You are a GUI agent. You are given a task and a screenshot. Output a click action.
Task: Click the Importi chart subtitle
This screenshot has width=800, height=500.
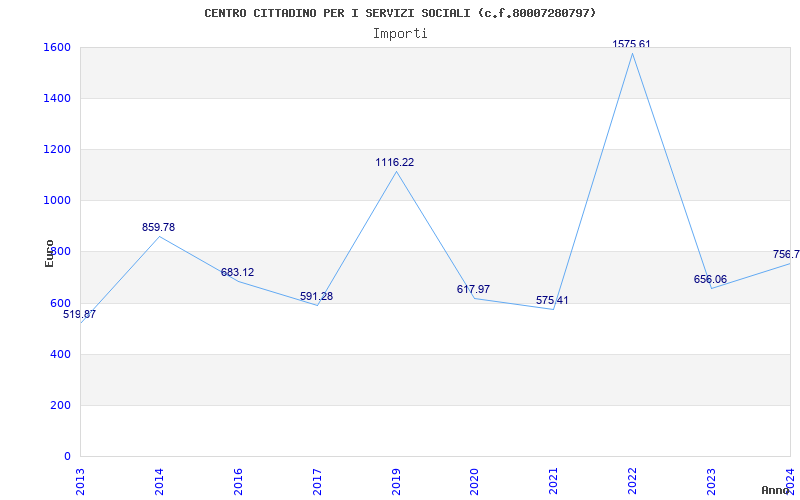coord(400,34)
